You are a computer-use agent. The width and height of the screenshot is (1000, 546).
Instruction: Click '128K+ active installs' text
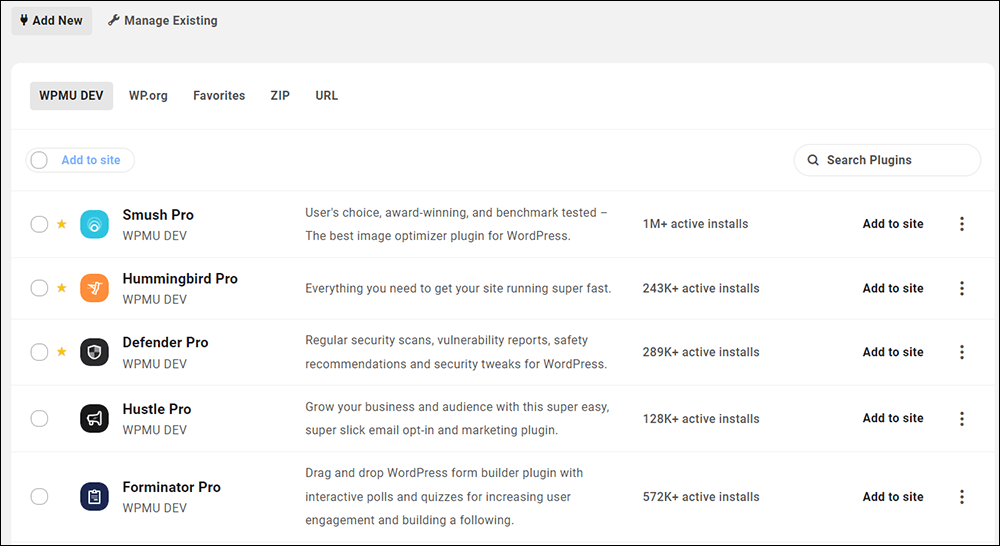(x=701, y=419)
